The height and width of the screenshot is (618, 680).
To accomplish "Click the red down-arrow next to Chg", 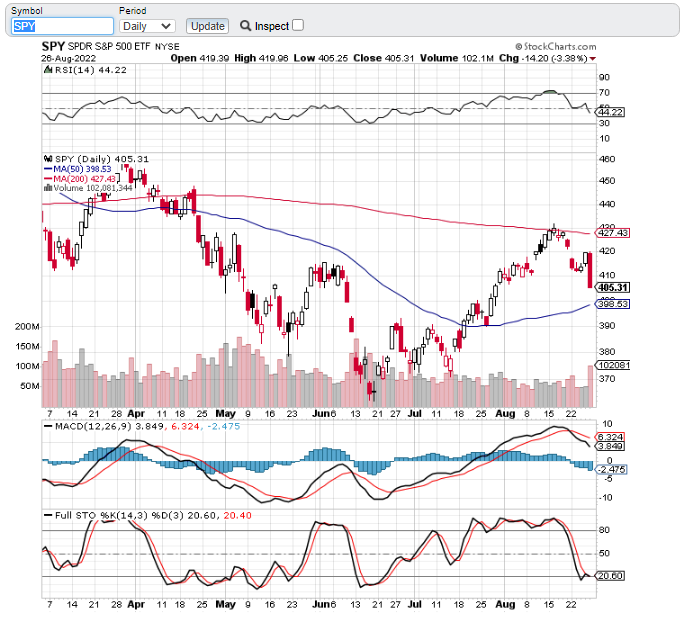I will point(593,59).
